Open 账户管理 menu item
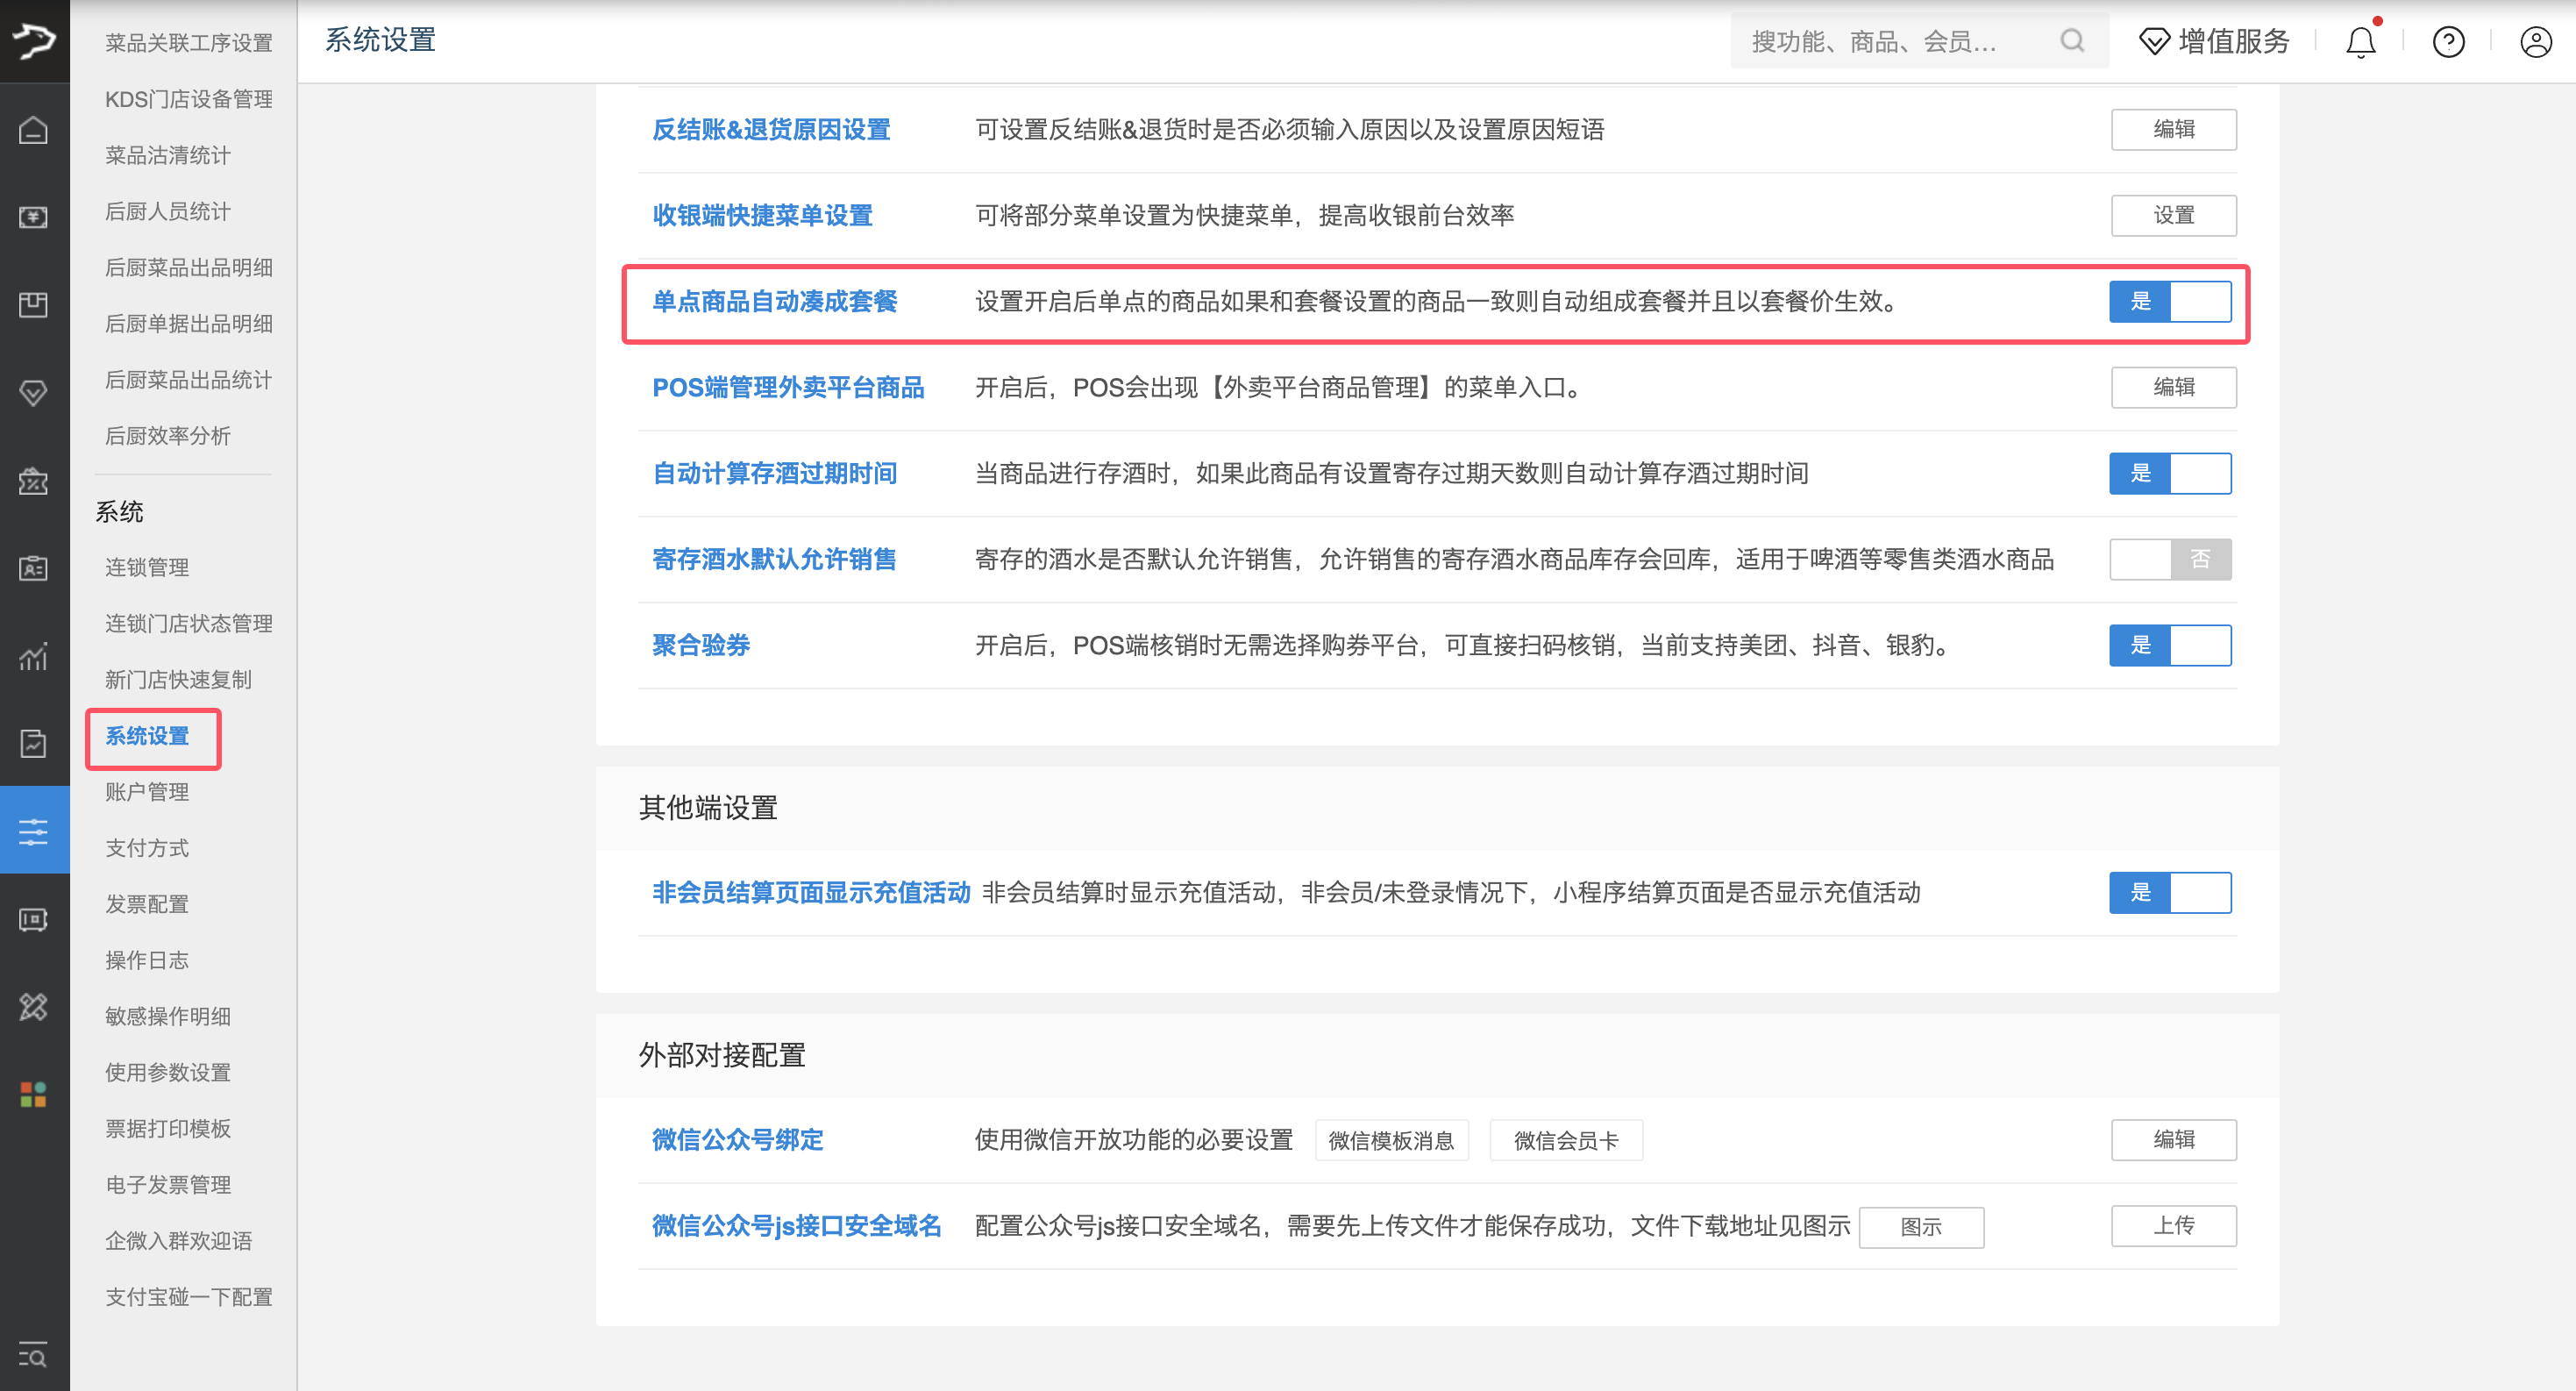The height and width of the screenshot is (1391, 2576). pyautogui.click(x=147, y=792)
